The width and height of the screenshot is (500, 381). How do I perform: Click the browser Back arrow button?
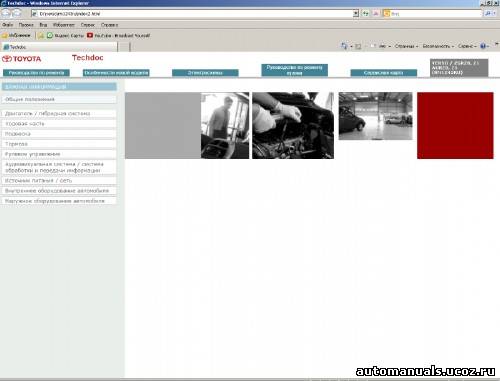pyautogui.click(x=6, y=13)
